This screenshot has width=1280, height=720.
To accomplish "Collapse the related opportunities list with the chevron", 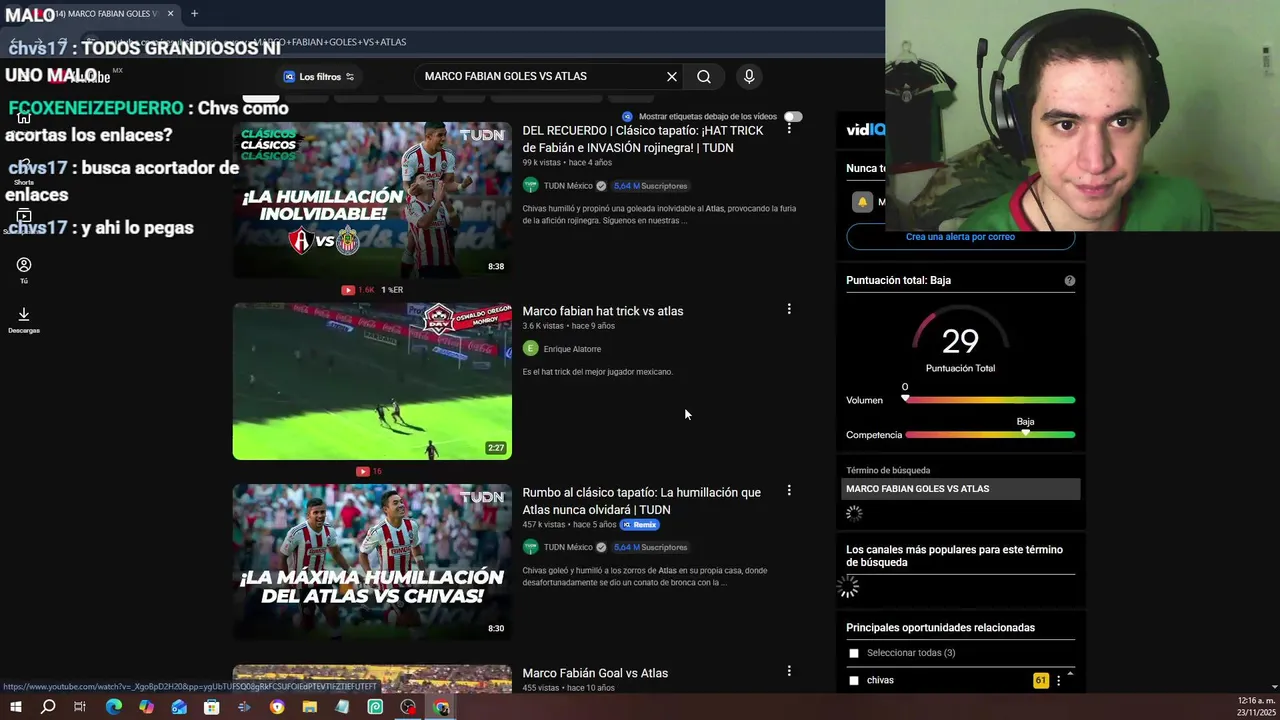I will (x=1070, y=674).
